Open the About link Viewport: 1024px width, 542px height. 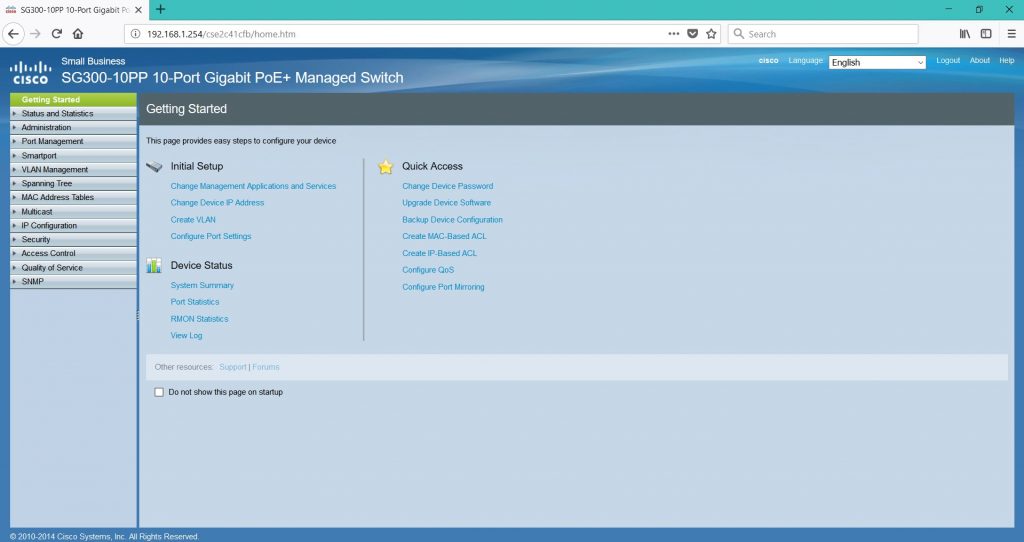pyautogui.click(x=979, y=60)
